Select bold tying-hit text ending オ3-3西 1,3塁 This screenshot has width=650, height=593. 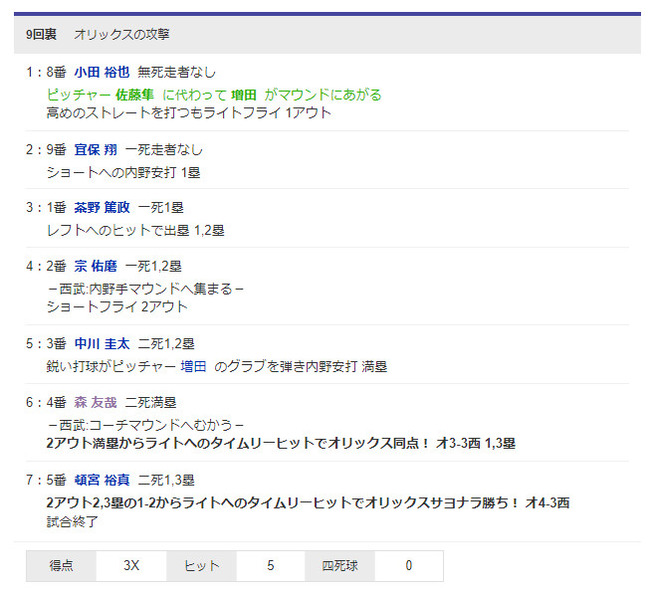(281, 443)
